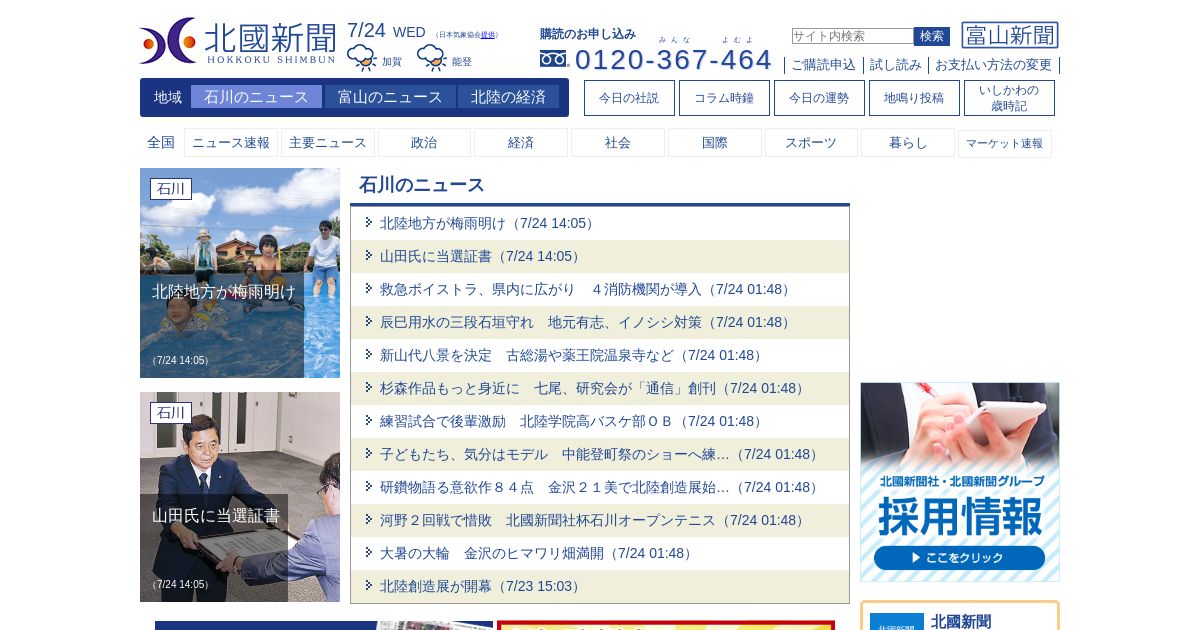Click the Hokkoku Shimbun logo
Viewport: 1200px width, 630px height.
click(x=238, y=41)
